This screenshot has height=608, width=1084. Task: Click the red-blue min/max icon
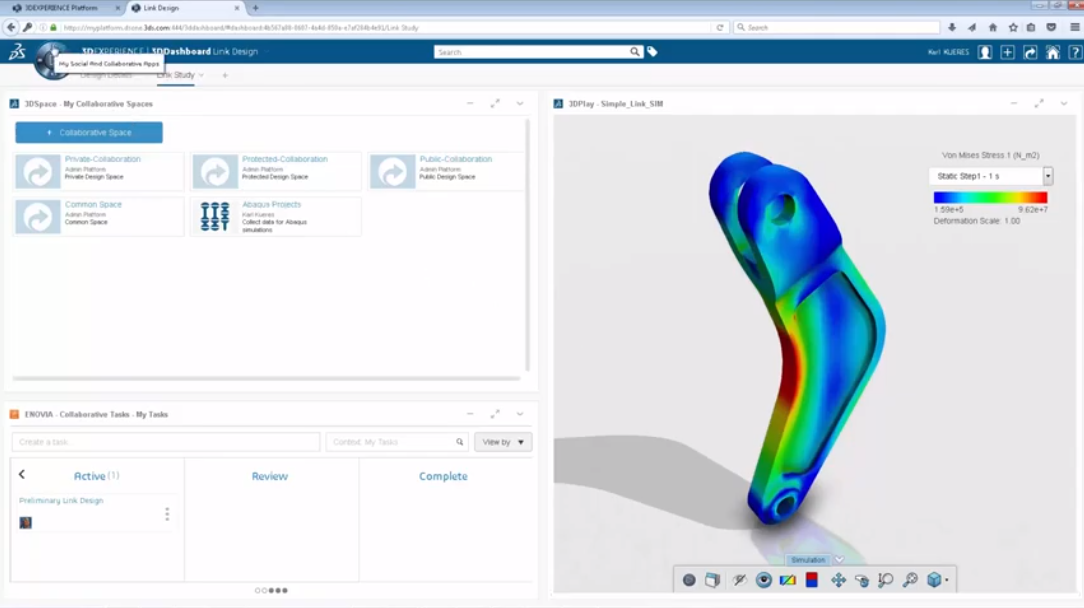click(x=812, y=580)
